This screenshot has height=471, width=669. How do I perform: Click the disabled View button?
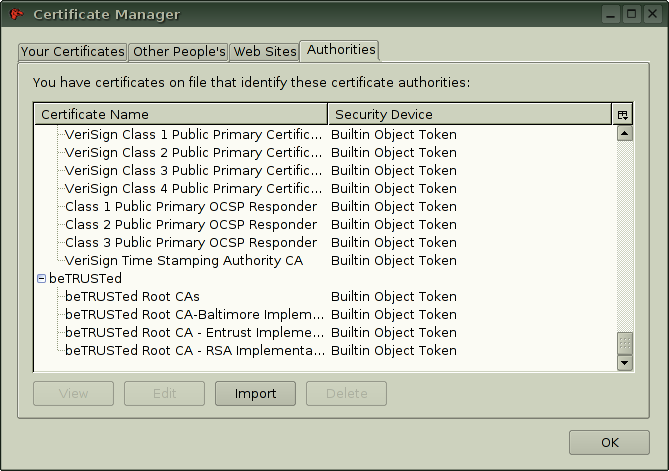[73, 393]
